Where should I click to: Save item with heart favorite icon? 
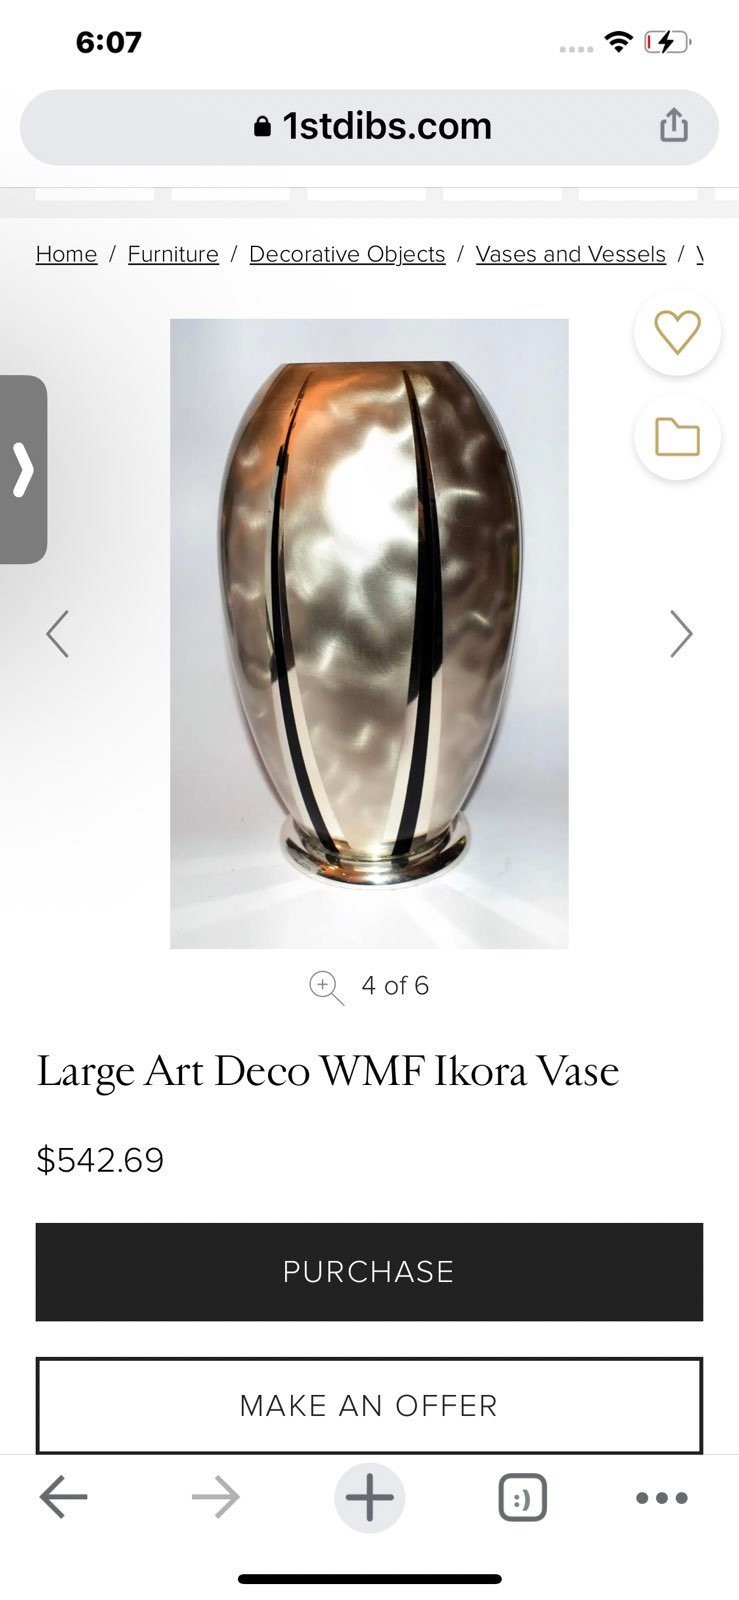click(677, 332)
